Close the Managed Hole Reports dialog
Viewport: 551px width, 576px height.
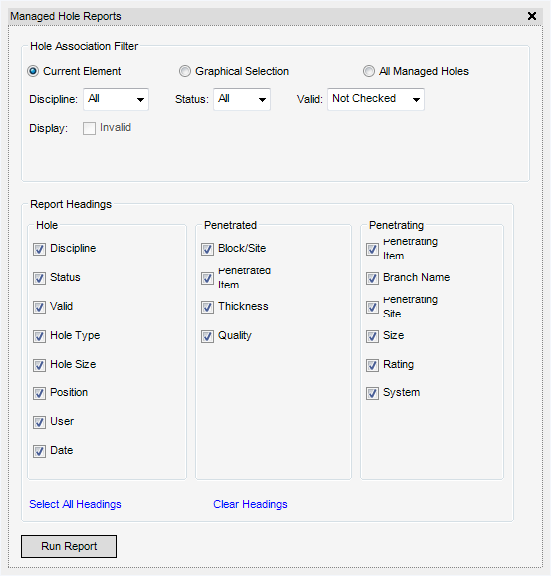pos(532,16)
